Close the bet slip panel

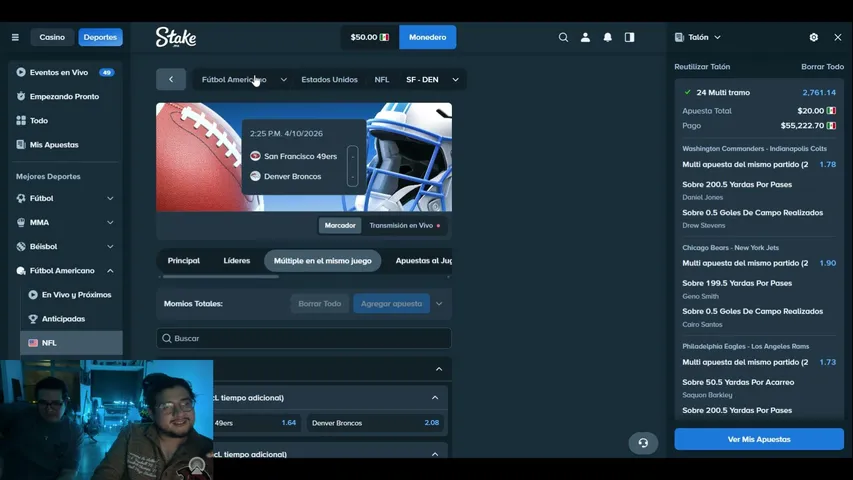(x=838, y=37)
